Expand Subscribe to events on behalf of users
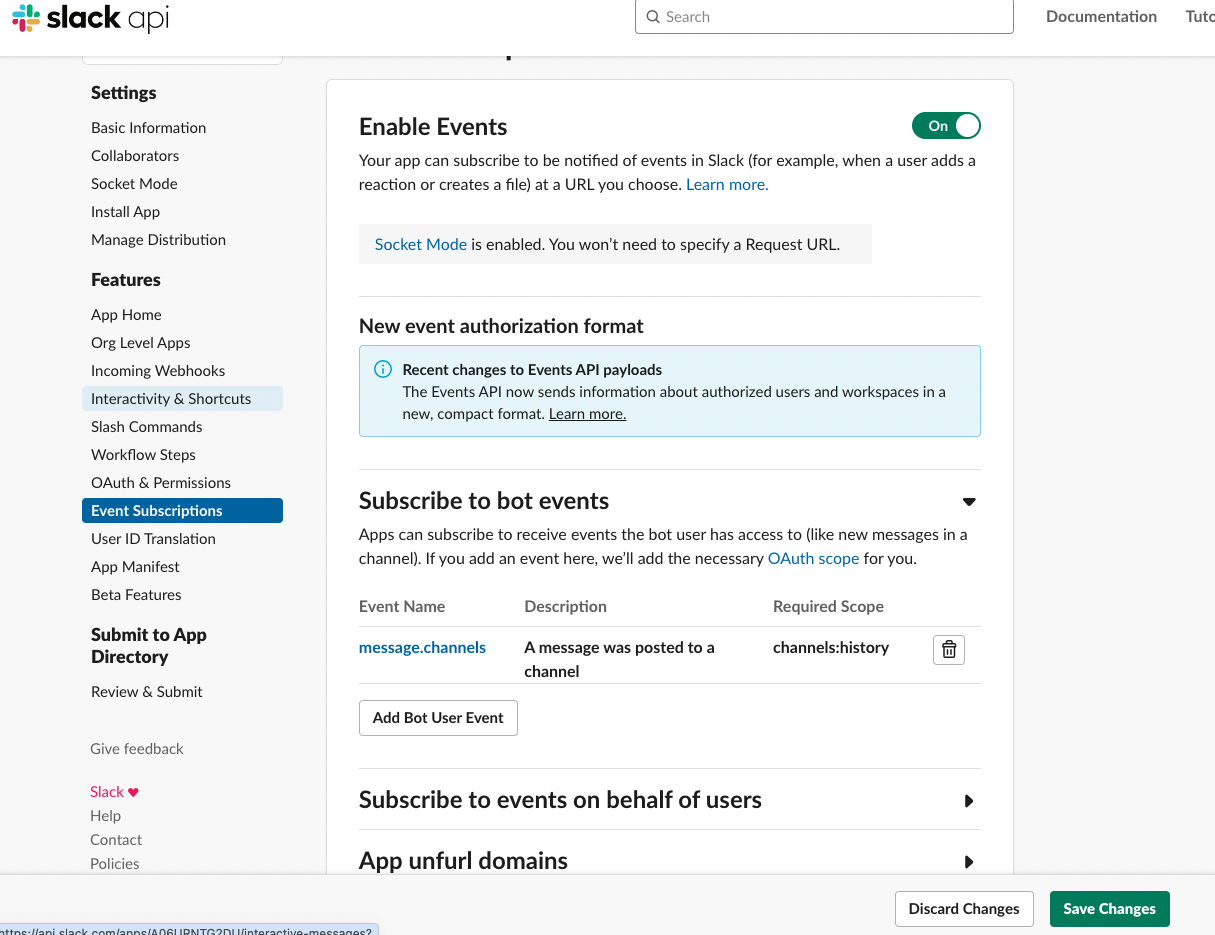This screenshot has width=1215, height=935. click(x=968, y=801)
